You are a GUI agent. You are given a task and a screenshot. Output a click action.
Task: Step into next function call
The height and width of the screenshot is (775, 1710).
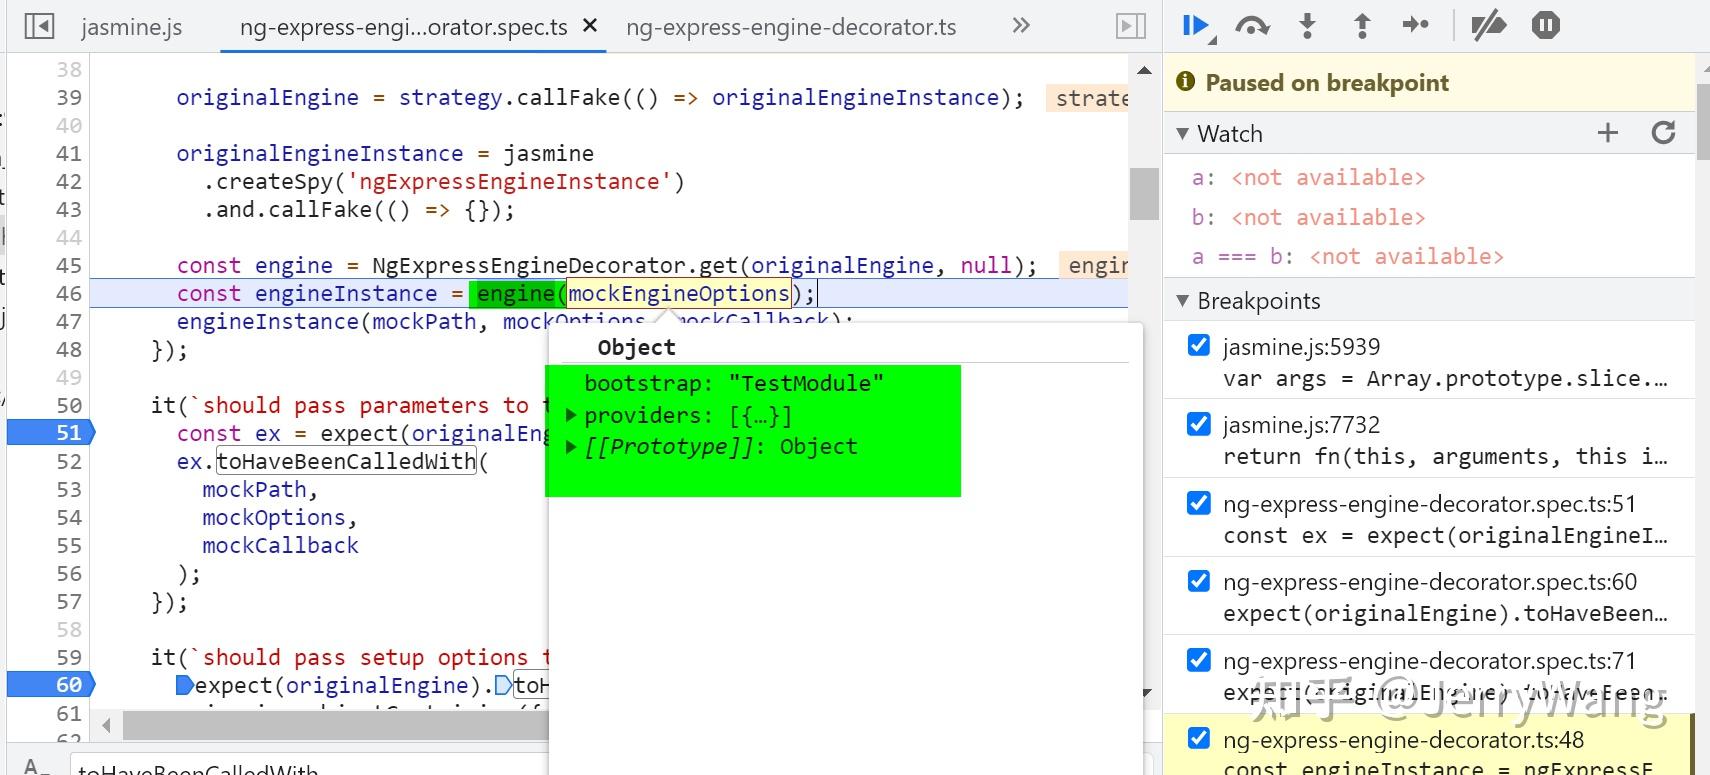pos(1307,26)
